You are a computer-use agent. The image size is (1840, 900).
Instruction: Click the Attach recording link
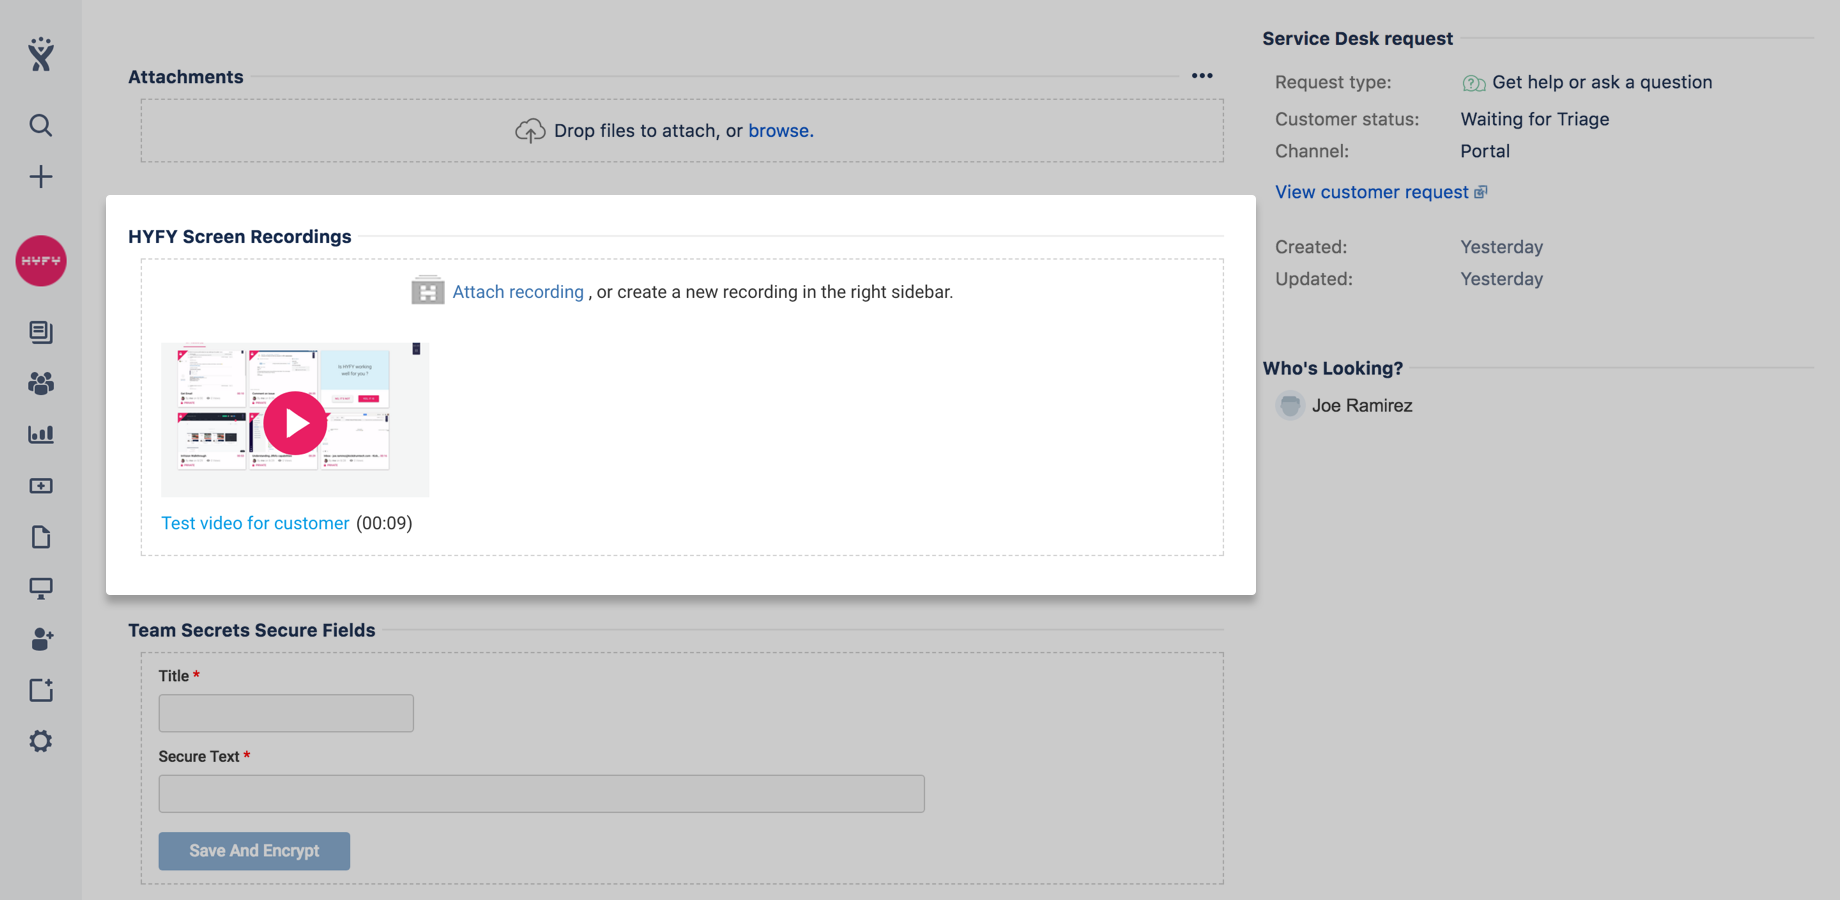point(518,292)
